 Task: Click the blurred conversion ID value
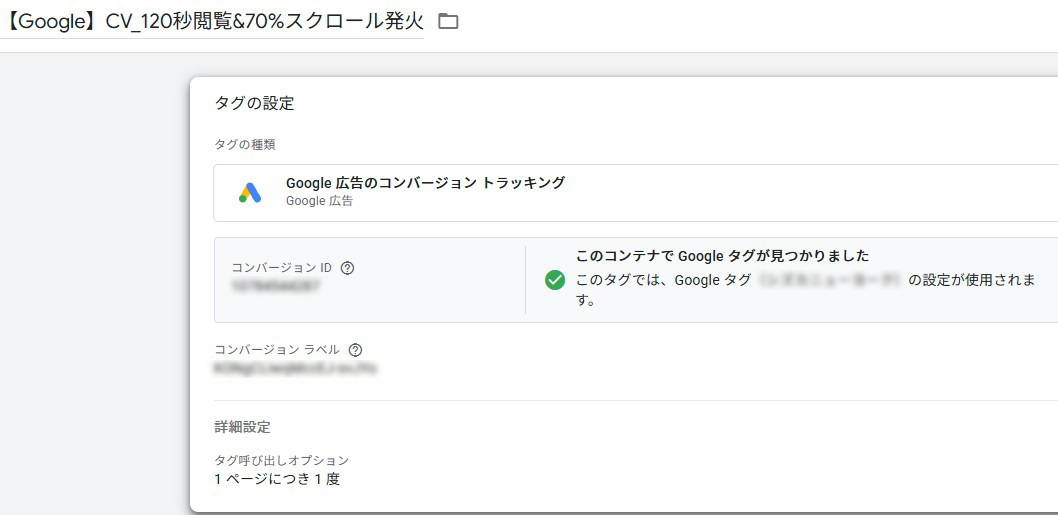pyautogui.click(x=275, y=286)
